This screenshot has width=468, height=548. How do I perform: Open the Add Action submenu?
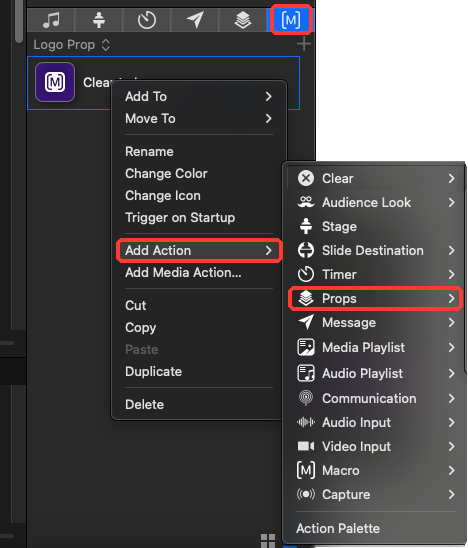click(199, 251)
